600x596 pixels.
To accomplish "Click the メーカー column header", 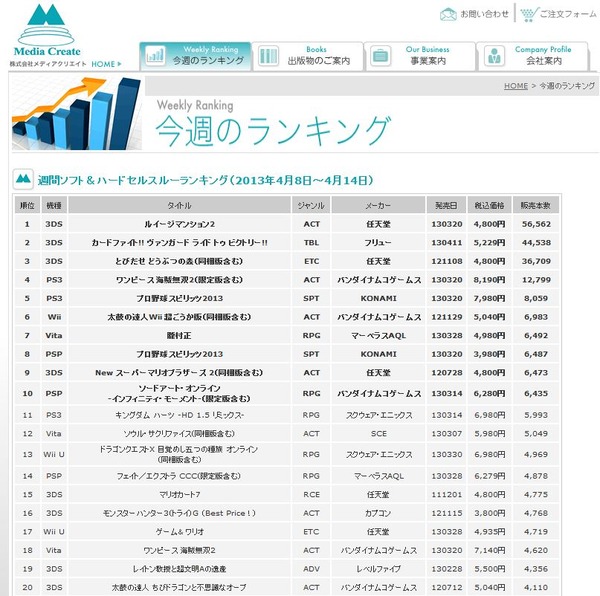I will click(378, 205).
